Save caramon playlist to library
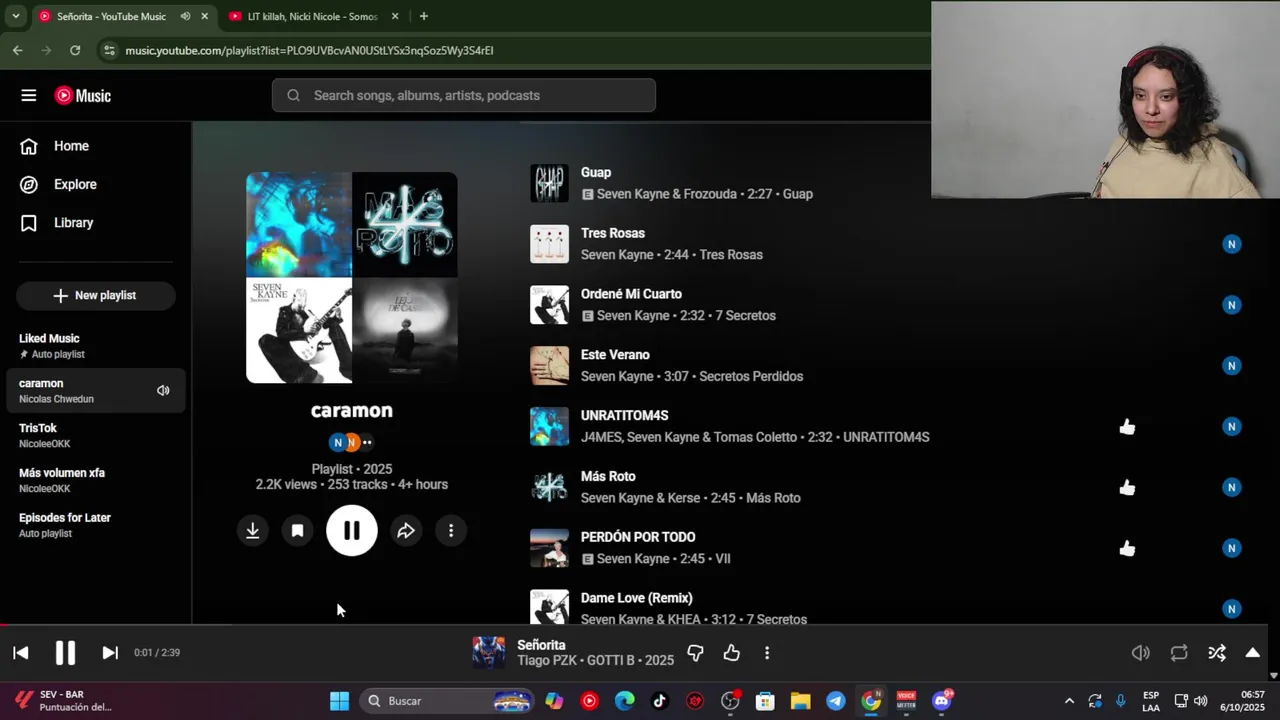Viewport: 1280px width, 720px height. tap(297, 531)
